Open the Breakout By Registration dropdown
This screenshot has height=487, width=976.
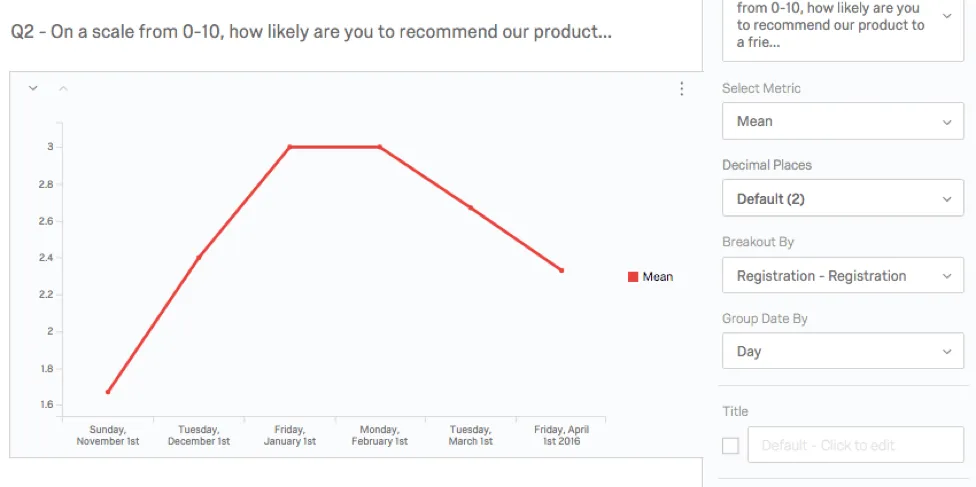(x=842, y=276)
